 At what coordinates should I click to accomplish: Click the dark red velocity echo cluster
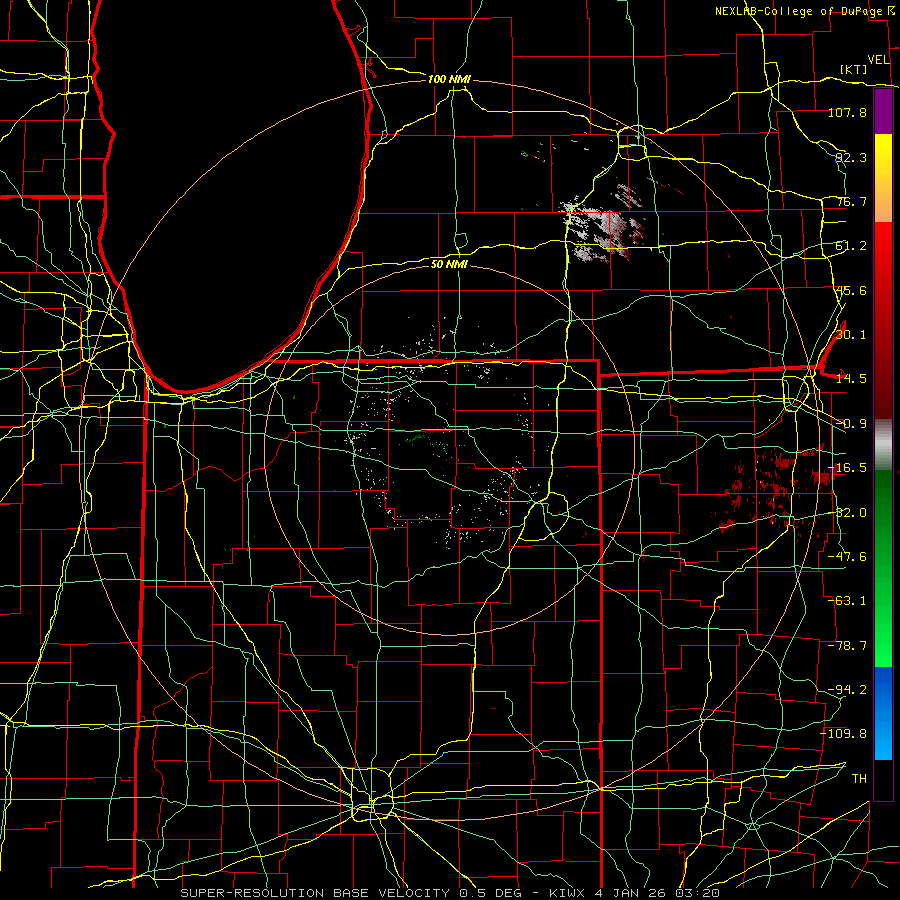[x=775, y=489]
